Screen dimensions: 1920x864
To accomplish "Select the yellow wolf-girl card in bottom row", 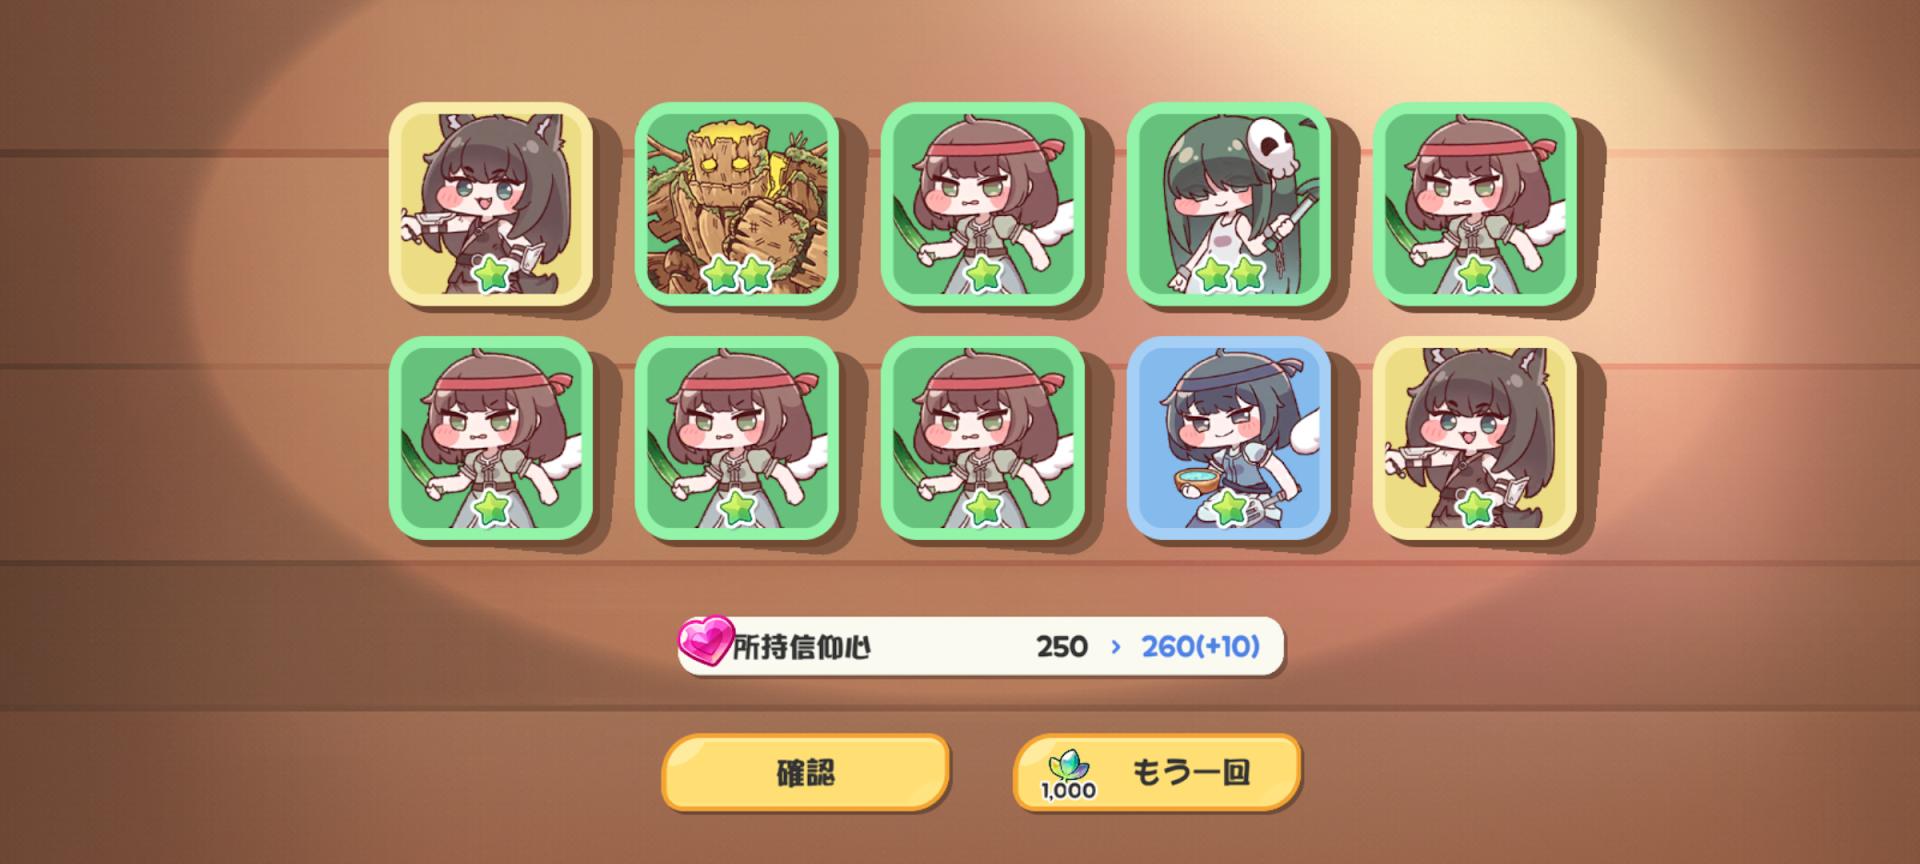I will coord(1475,438).
